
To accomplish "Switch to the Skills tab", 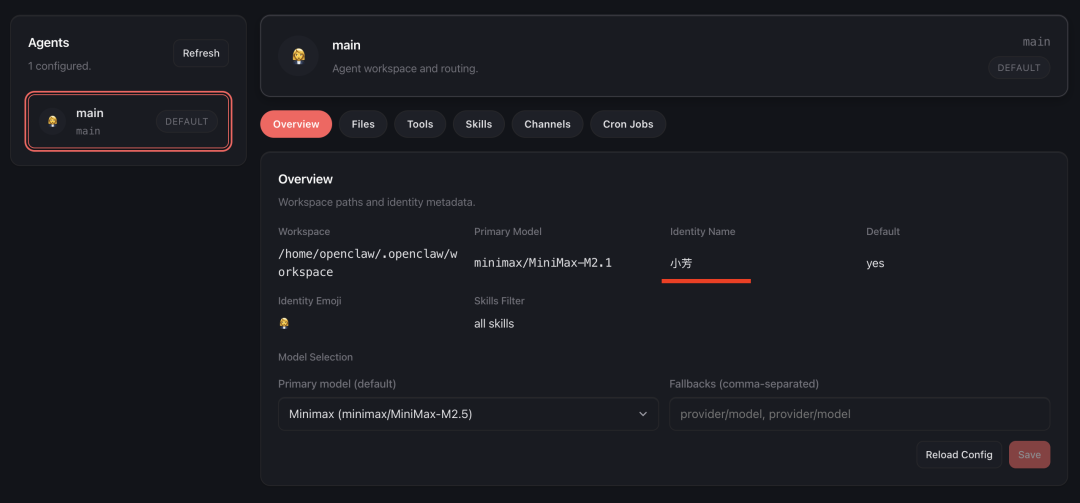I will pyautogui.click(x=479, y=124).
